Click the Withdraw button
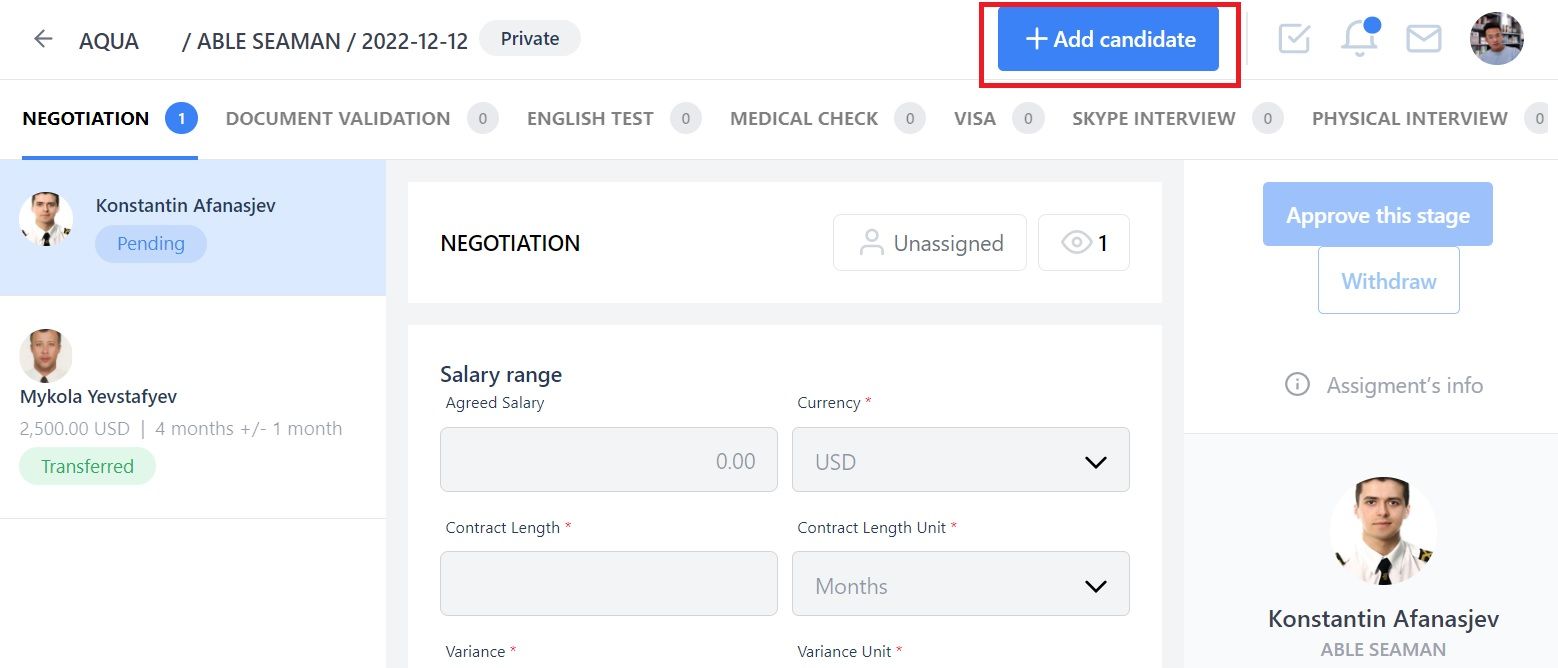The width and height of the screenshot is (1558, 668). click(x=1389, y=281)
